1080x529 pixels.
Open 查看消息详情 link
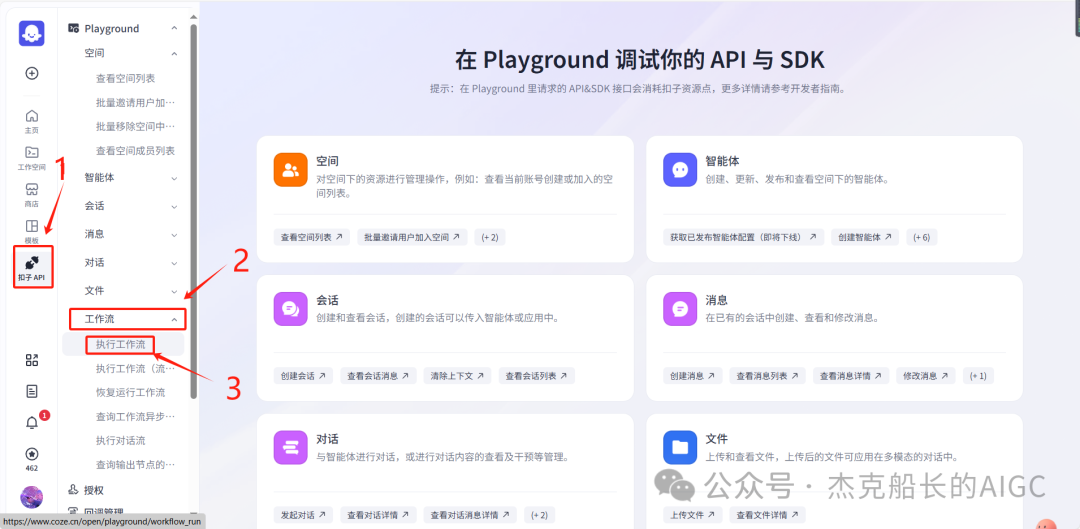click(x=851, y=376)
